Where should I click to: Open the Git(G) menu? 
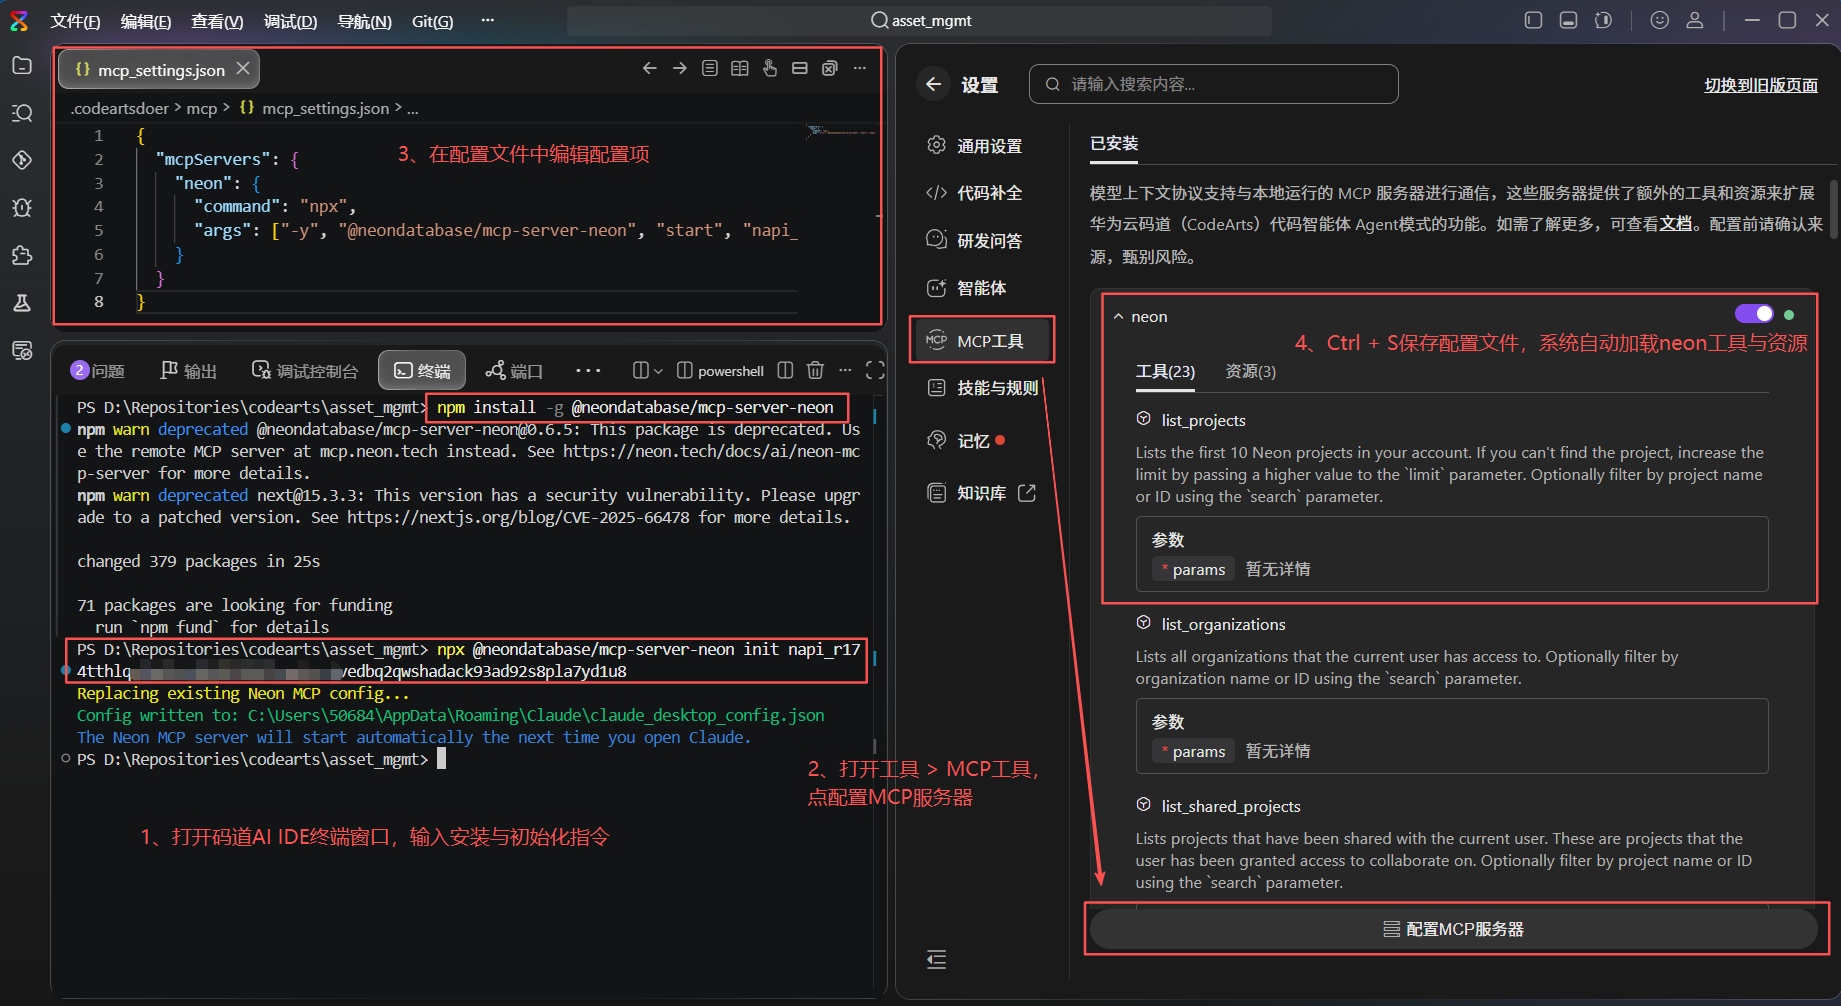click(x=432, y=21)
